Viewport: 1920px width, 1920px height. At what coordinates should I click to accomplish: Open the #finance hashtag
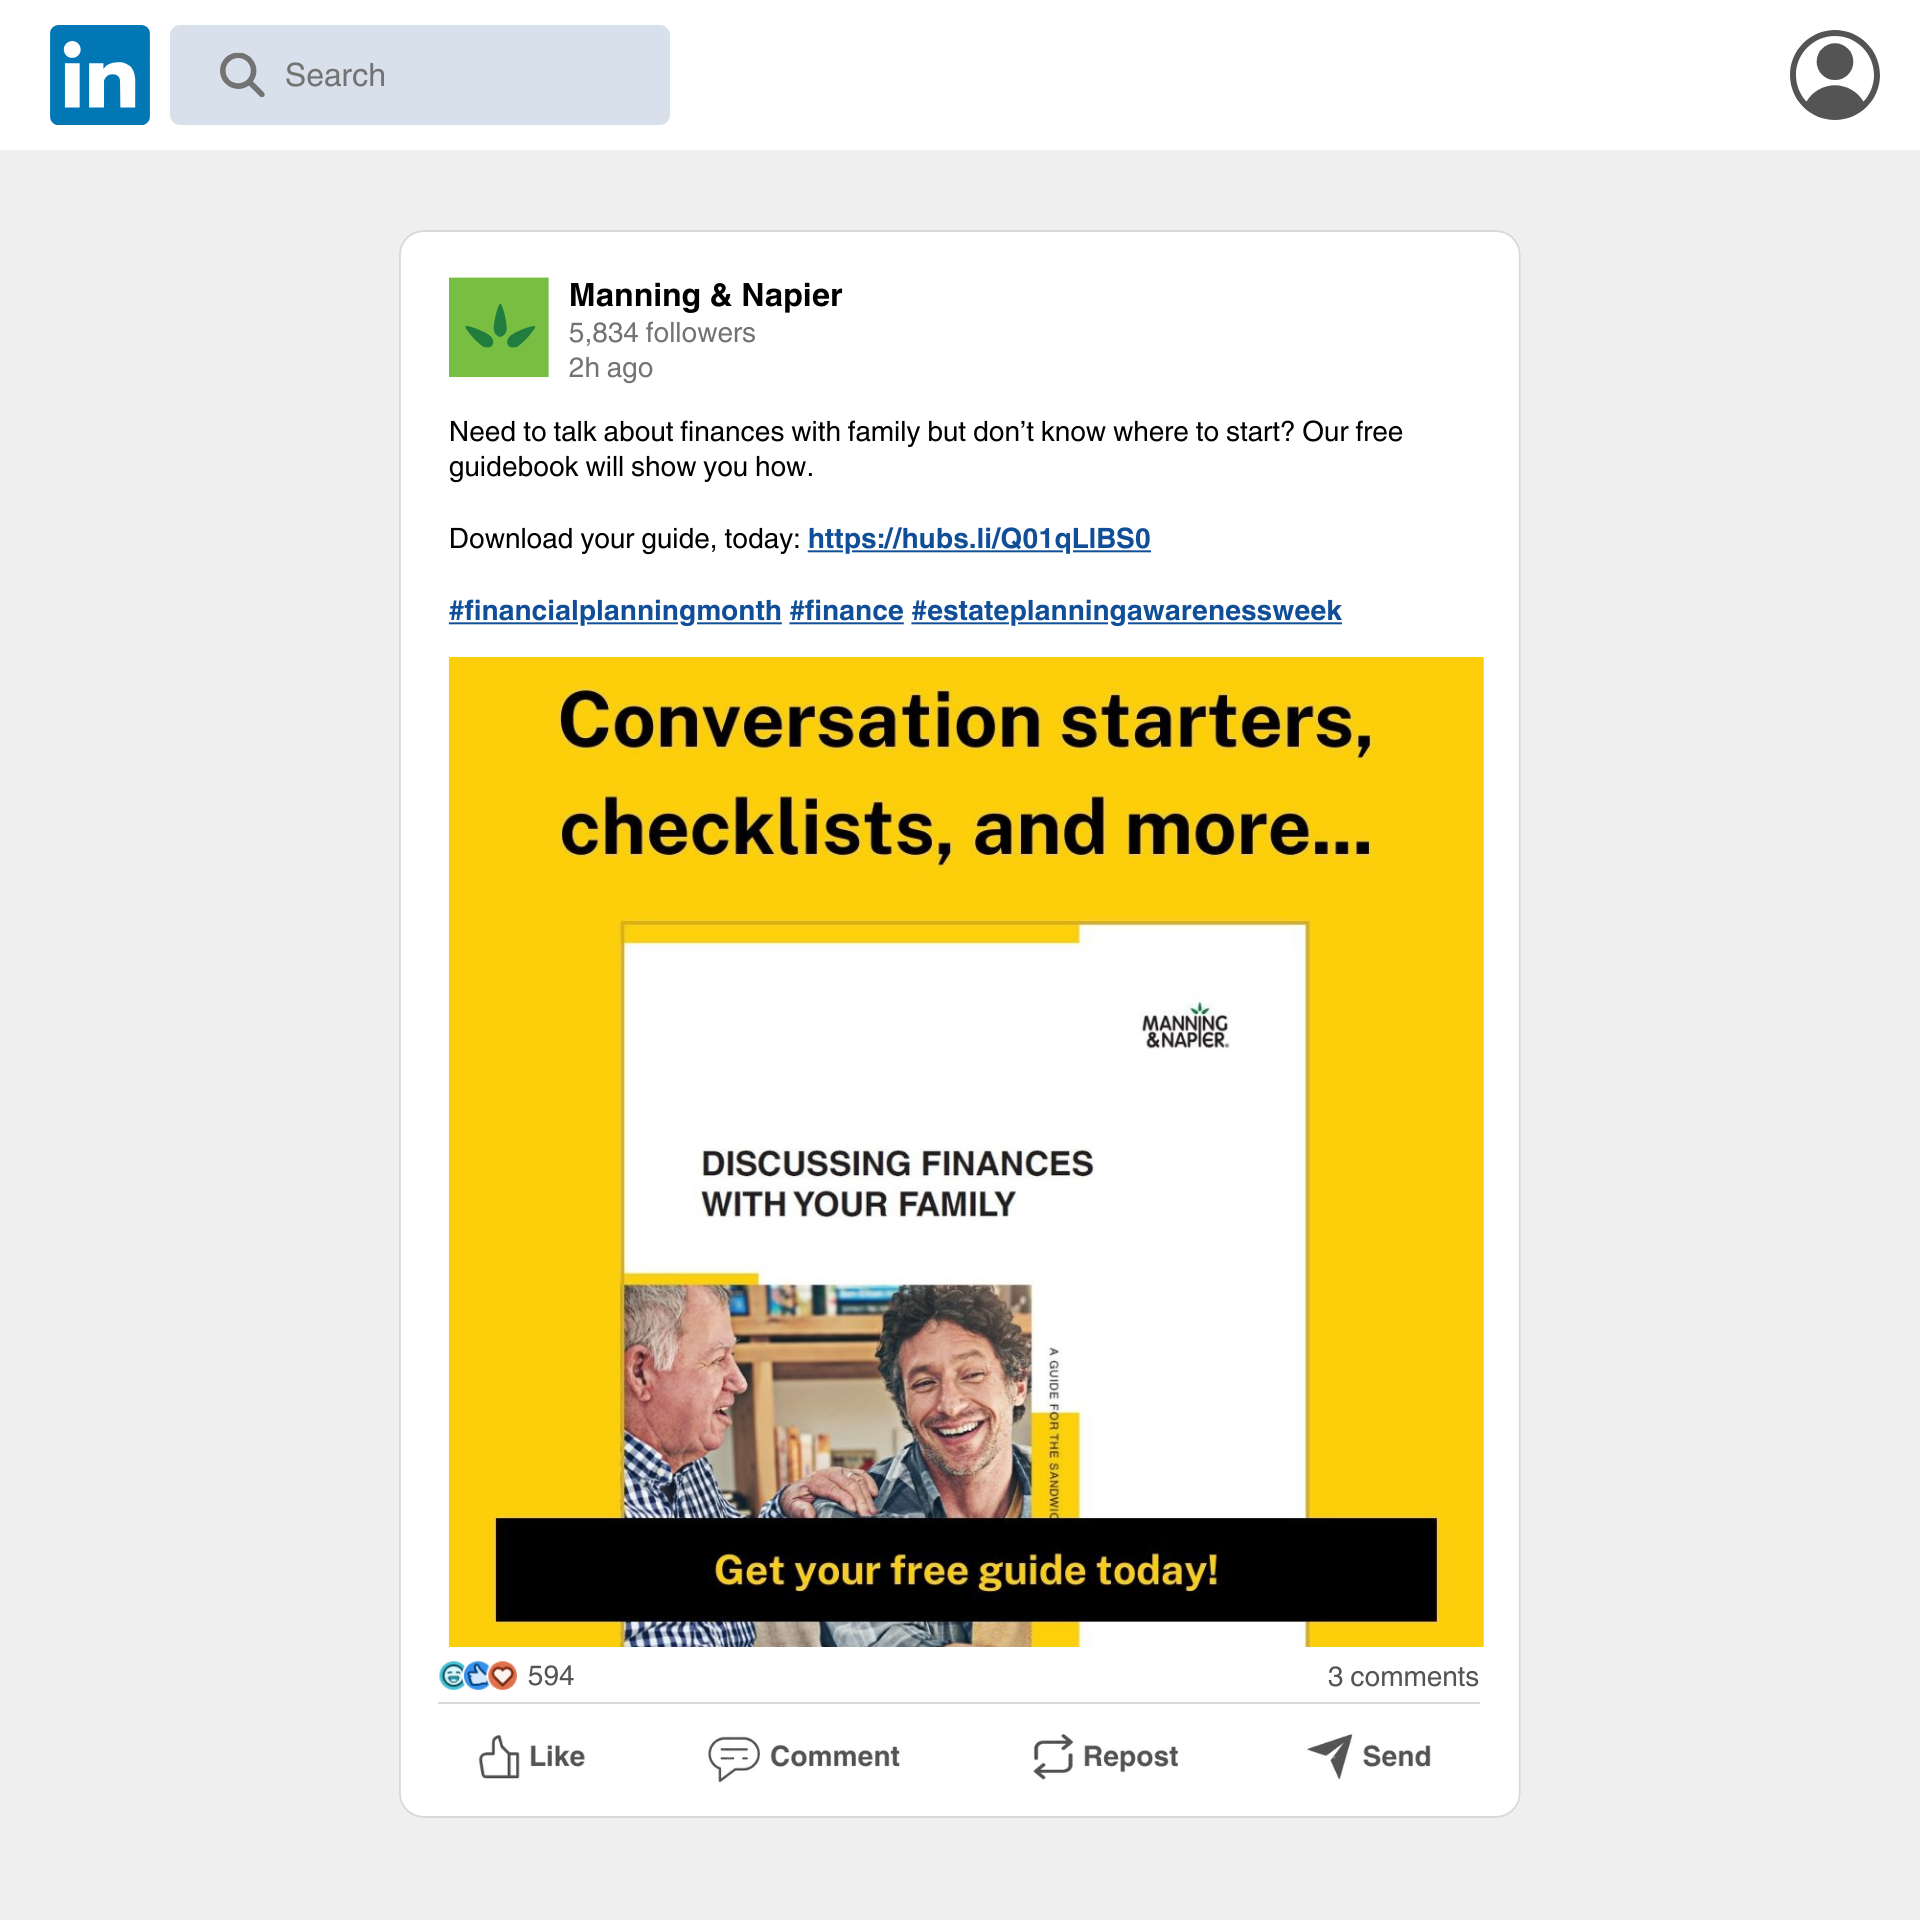pos(846,611)
